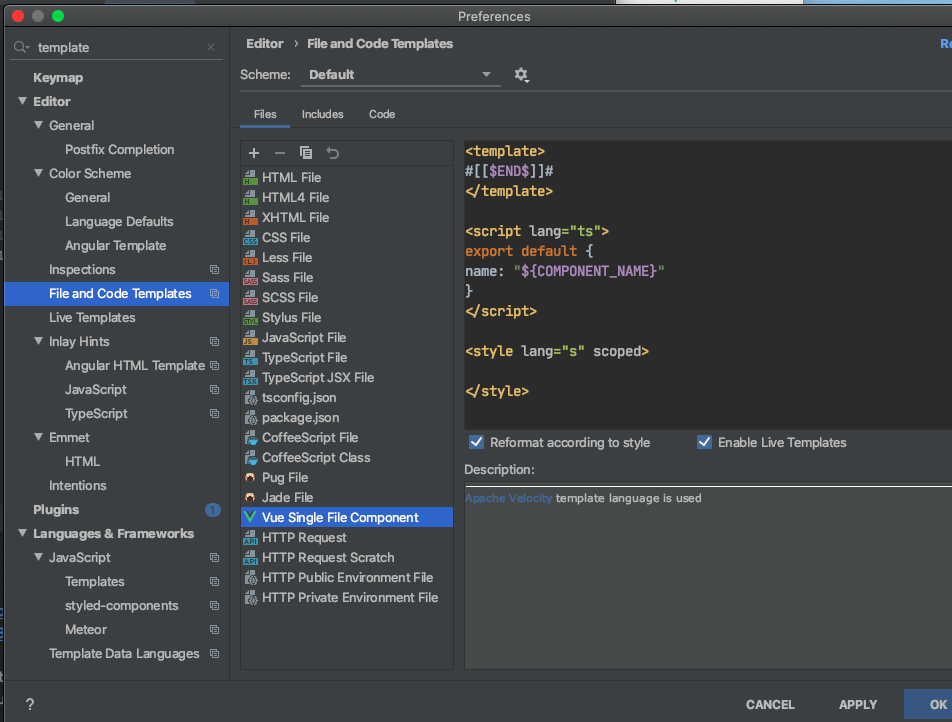Select the package.json template

tap(347, 418)
